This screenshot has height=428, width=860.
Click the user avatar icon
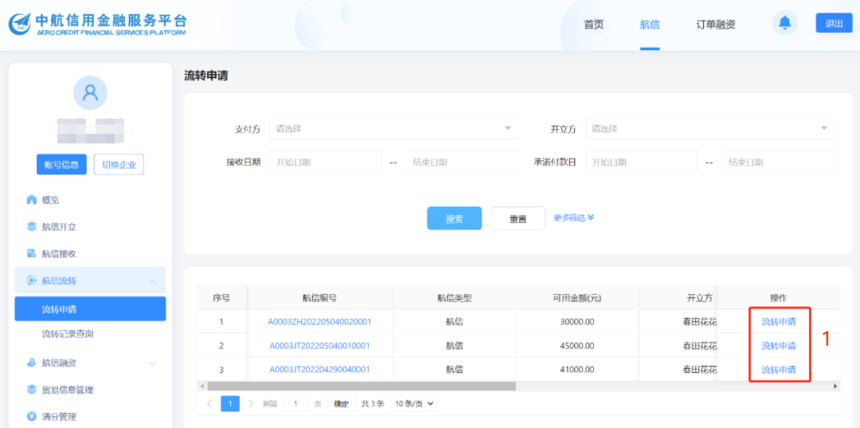90,94
